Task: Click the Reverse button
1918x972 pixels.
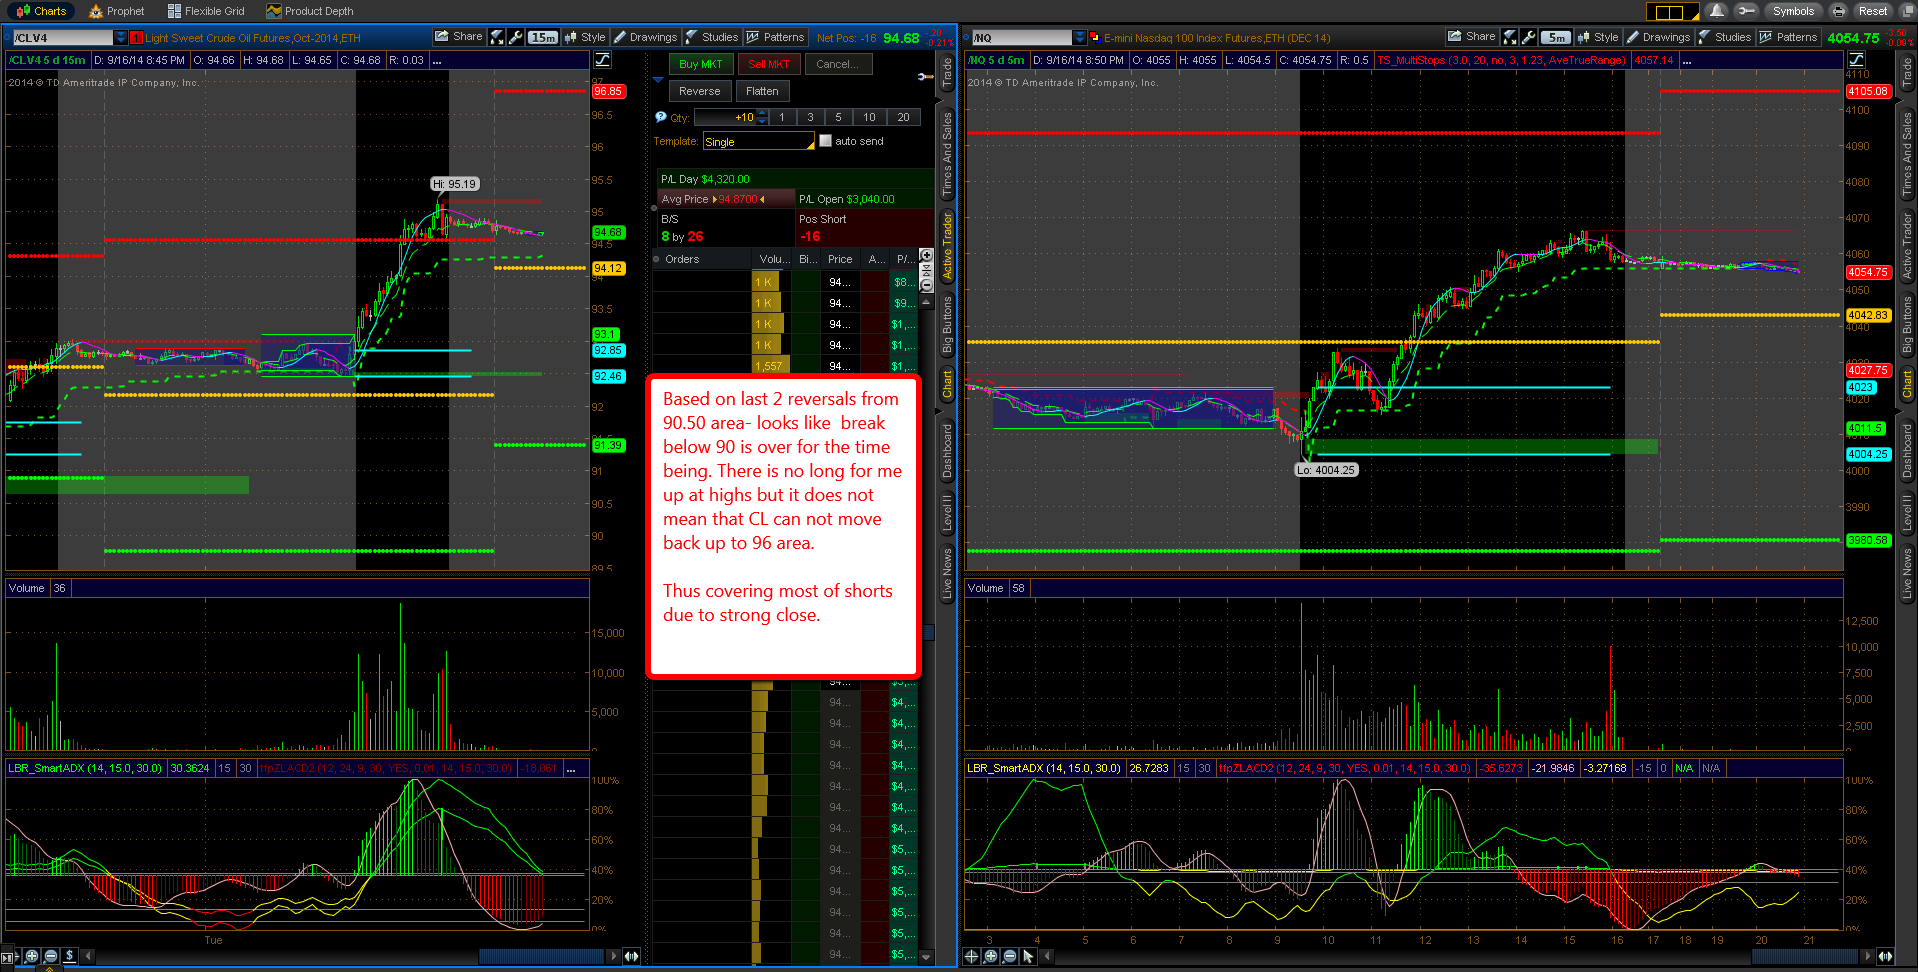Action: [699, 91]
